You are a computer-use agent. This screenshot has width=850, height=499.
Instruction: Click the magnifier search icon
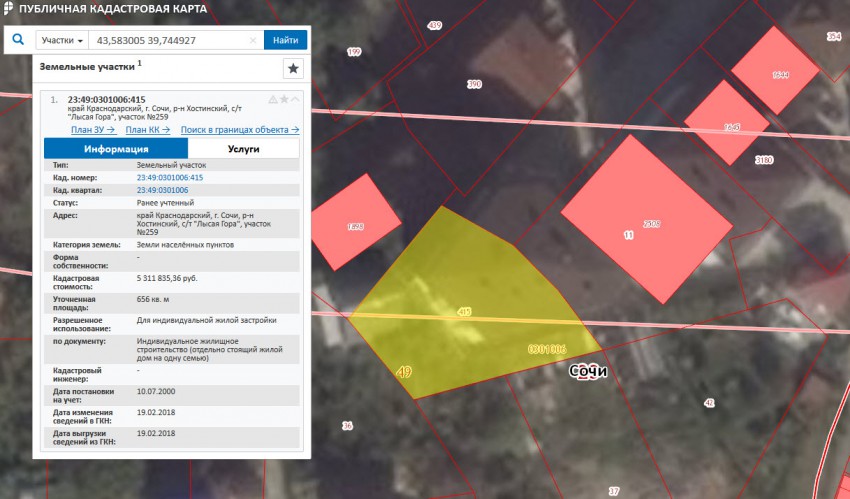(x=18, y=41)
